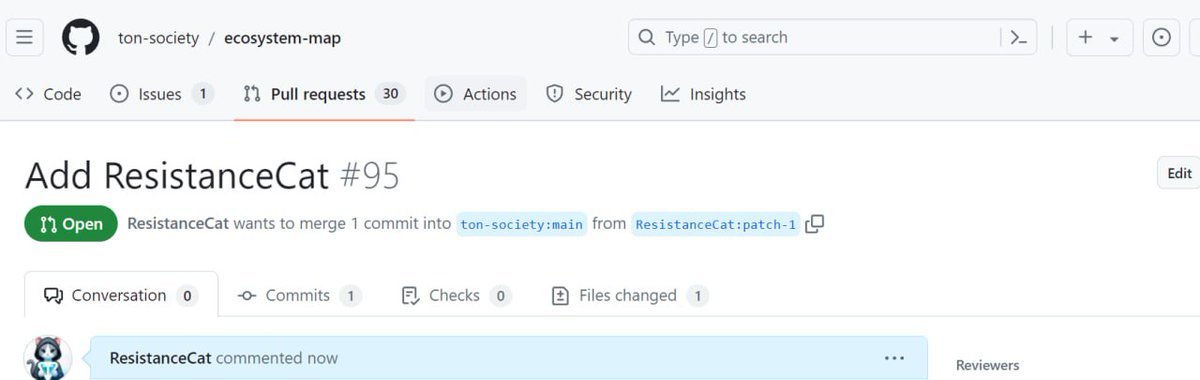Click the green Open status badge
1200x380 pixels.
point(71,224)
